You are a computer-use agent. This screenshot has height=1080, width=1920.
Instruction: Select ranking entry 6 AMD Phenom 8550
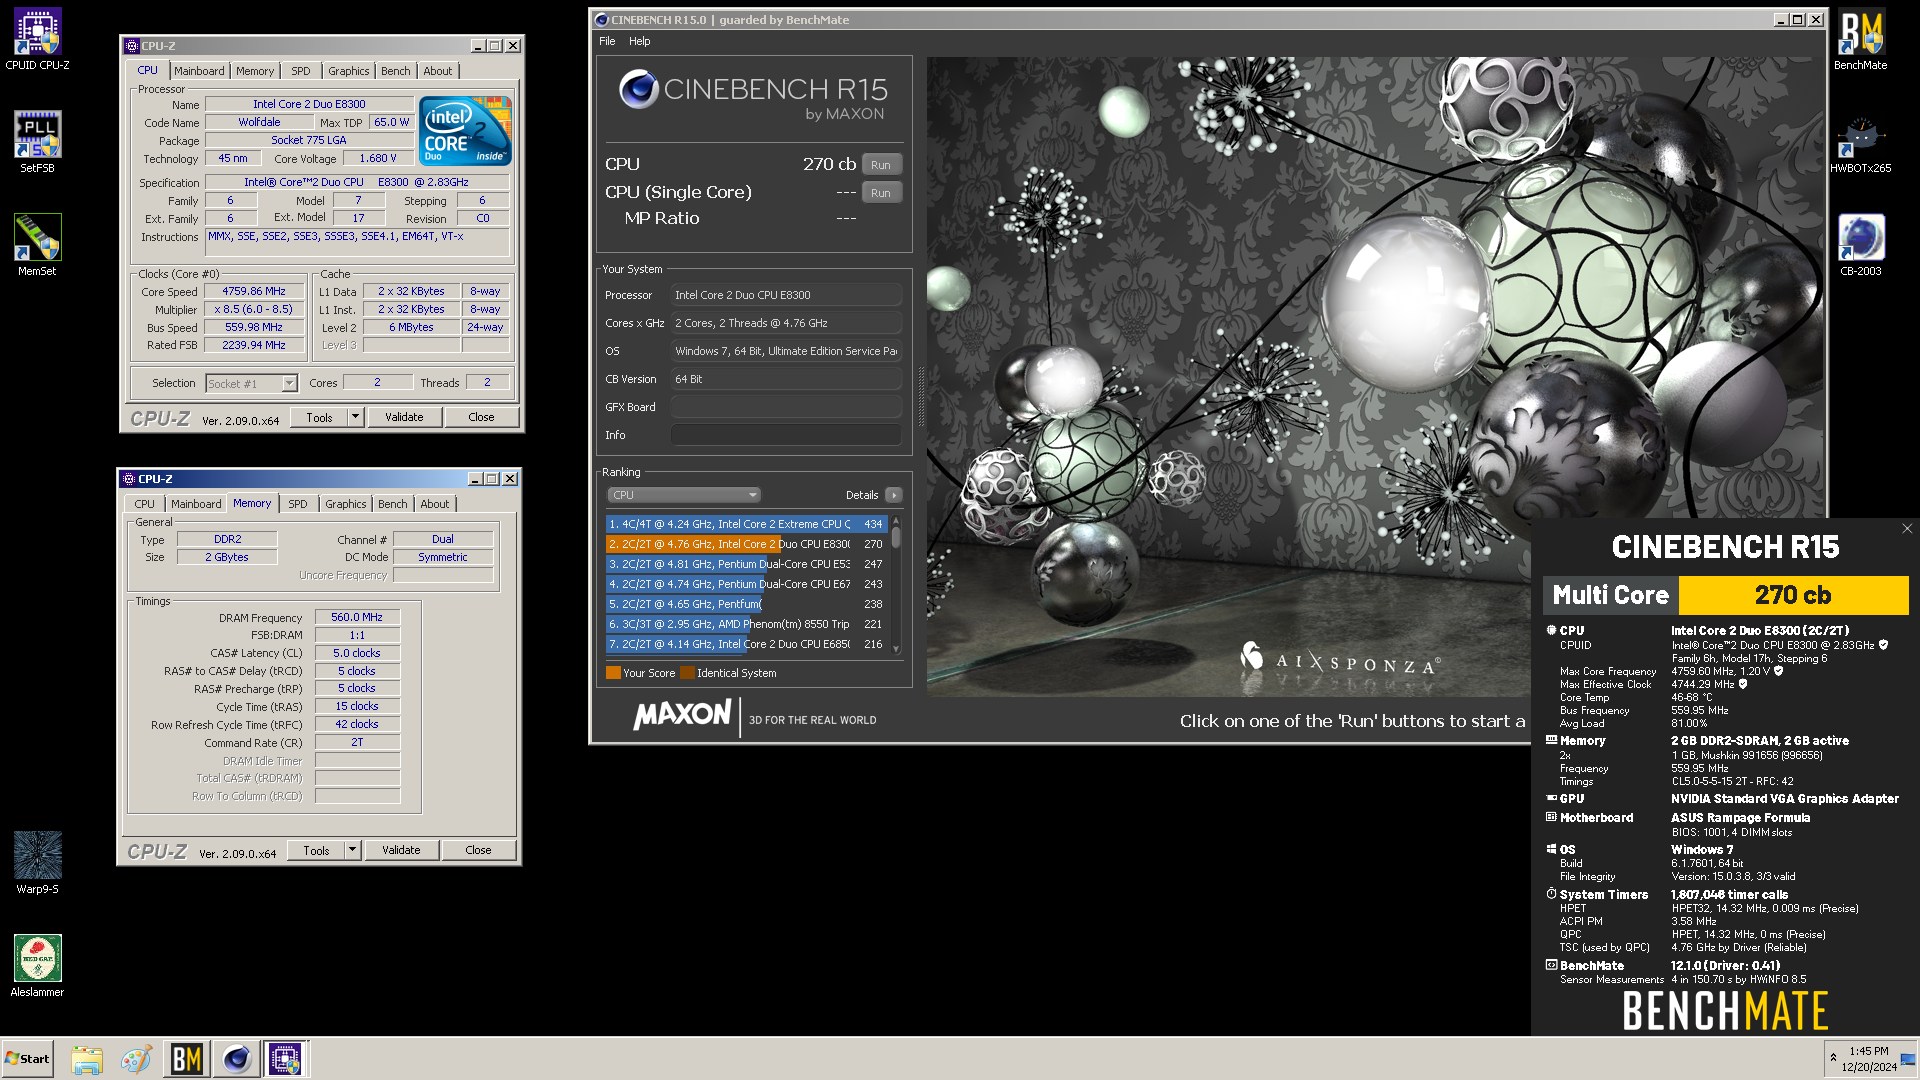tap(746, 624)
